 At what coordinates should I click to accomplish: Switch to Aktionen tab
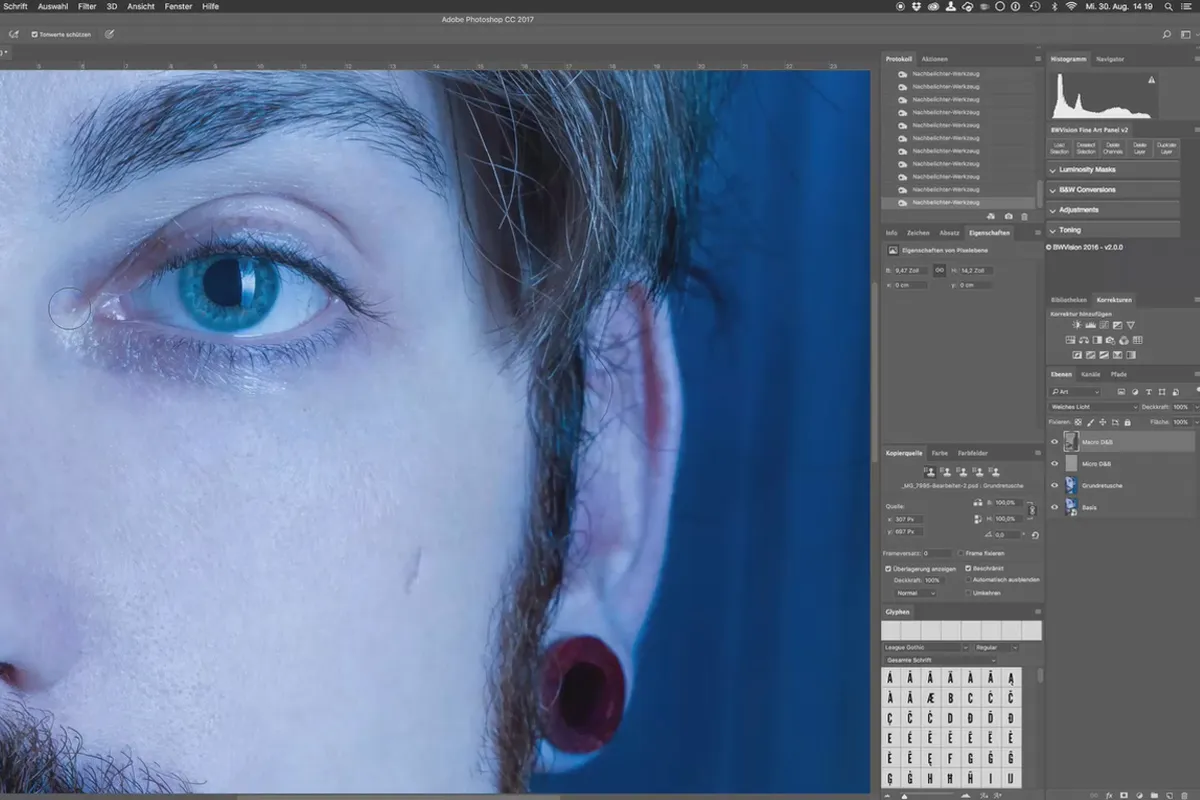pyautogui.click(x=934, y=59)
